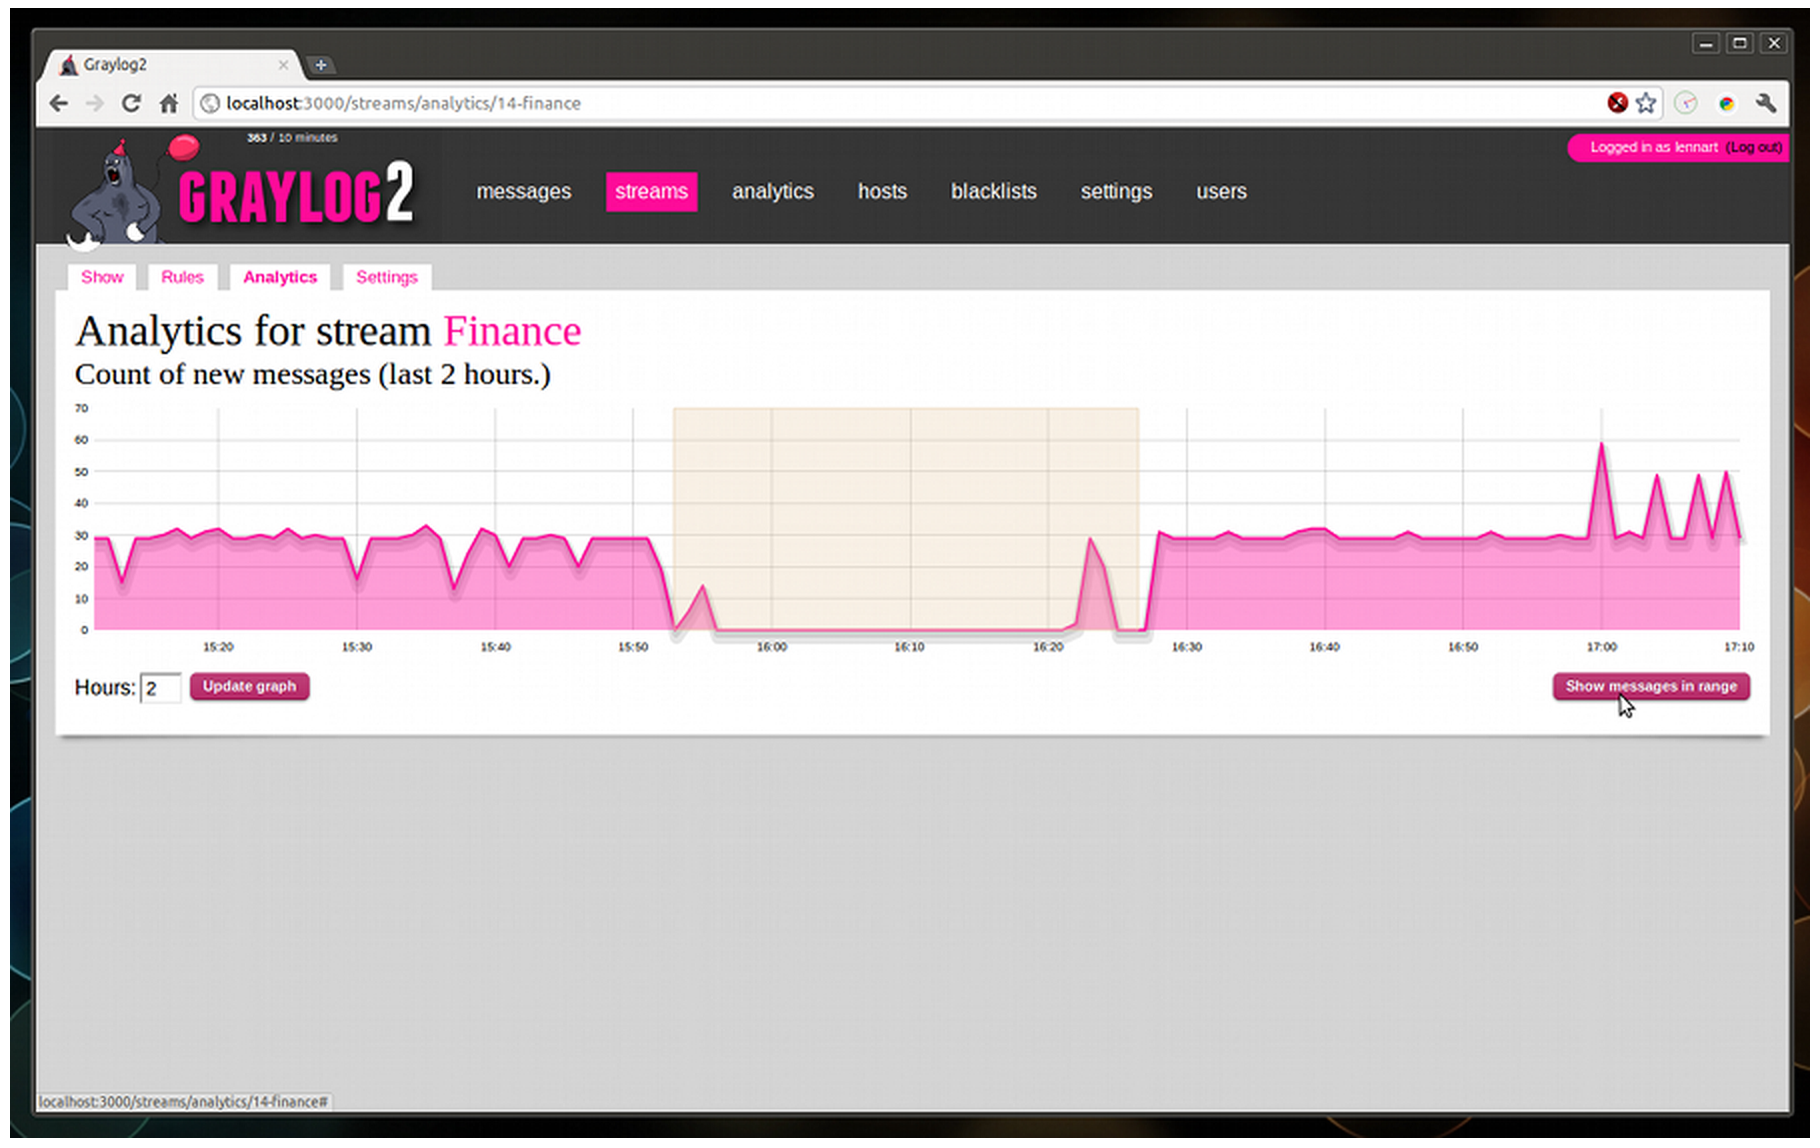Go back with the browser back arrow
Screen dimensions: 1820x1148
pyautogui.click(x=59, y=103)
